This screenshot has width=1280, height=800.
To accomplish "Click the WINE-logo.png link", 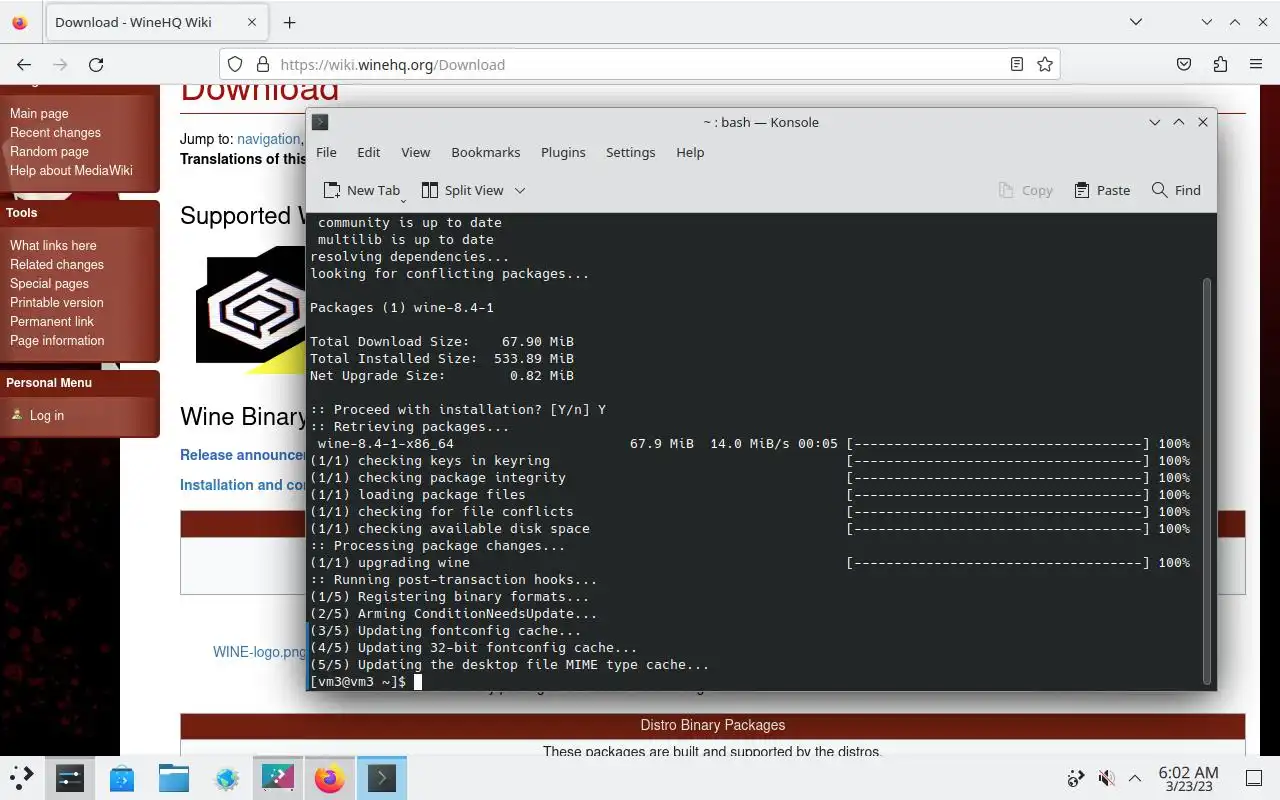I will 259,652.
